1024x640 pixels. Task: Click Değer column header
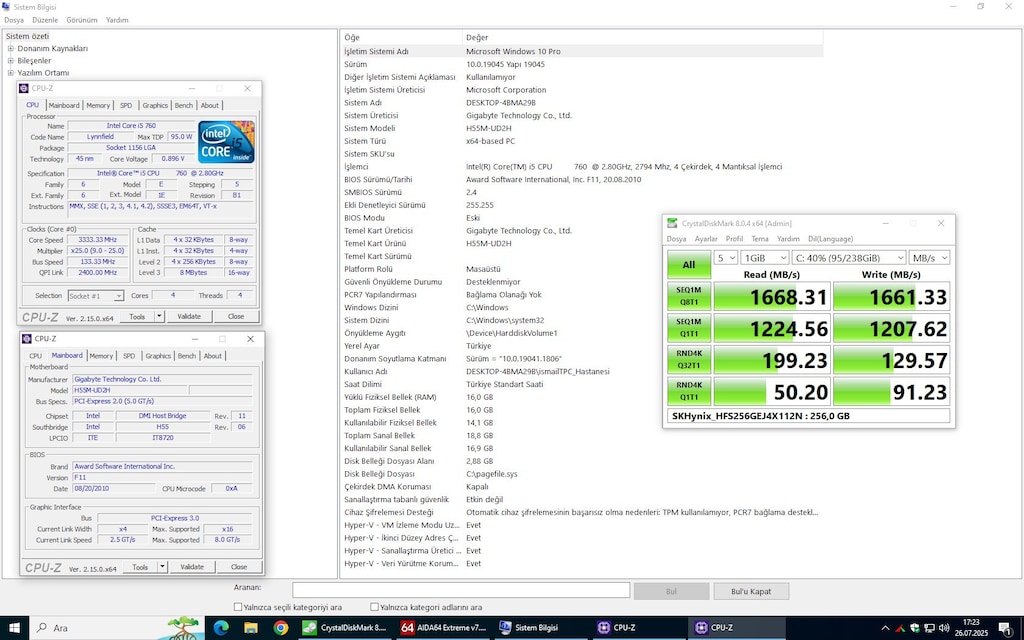click(x=643, y=37)
